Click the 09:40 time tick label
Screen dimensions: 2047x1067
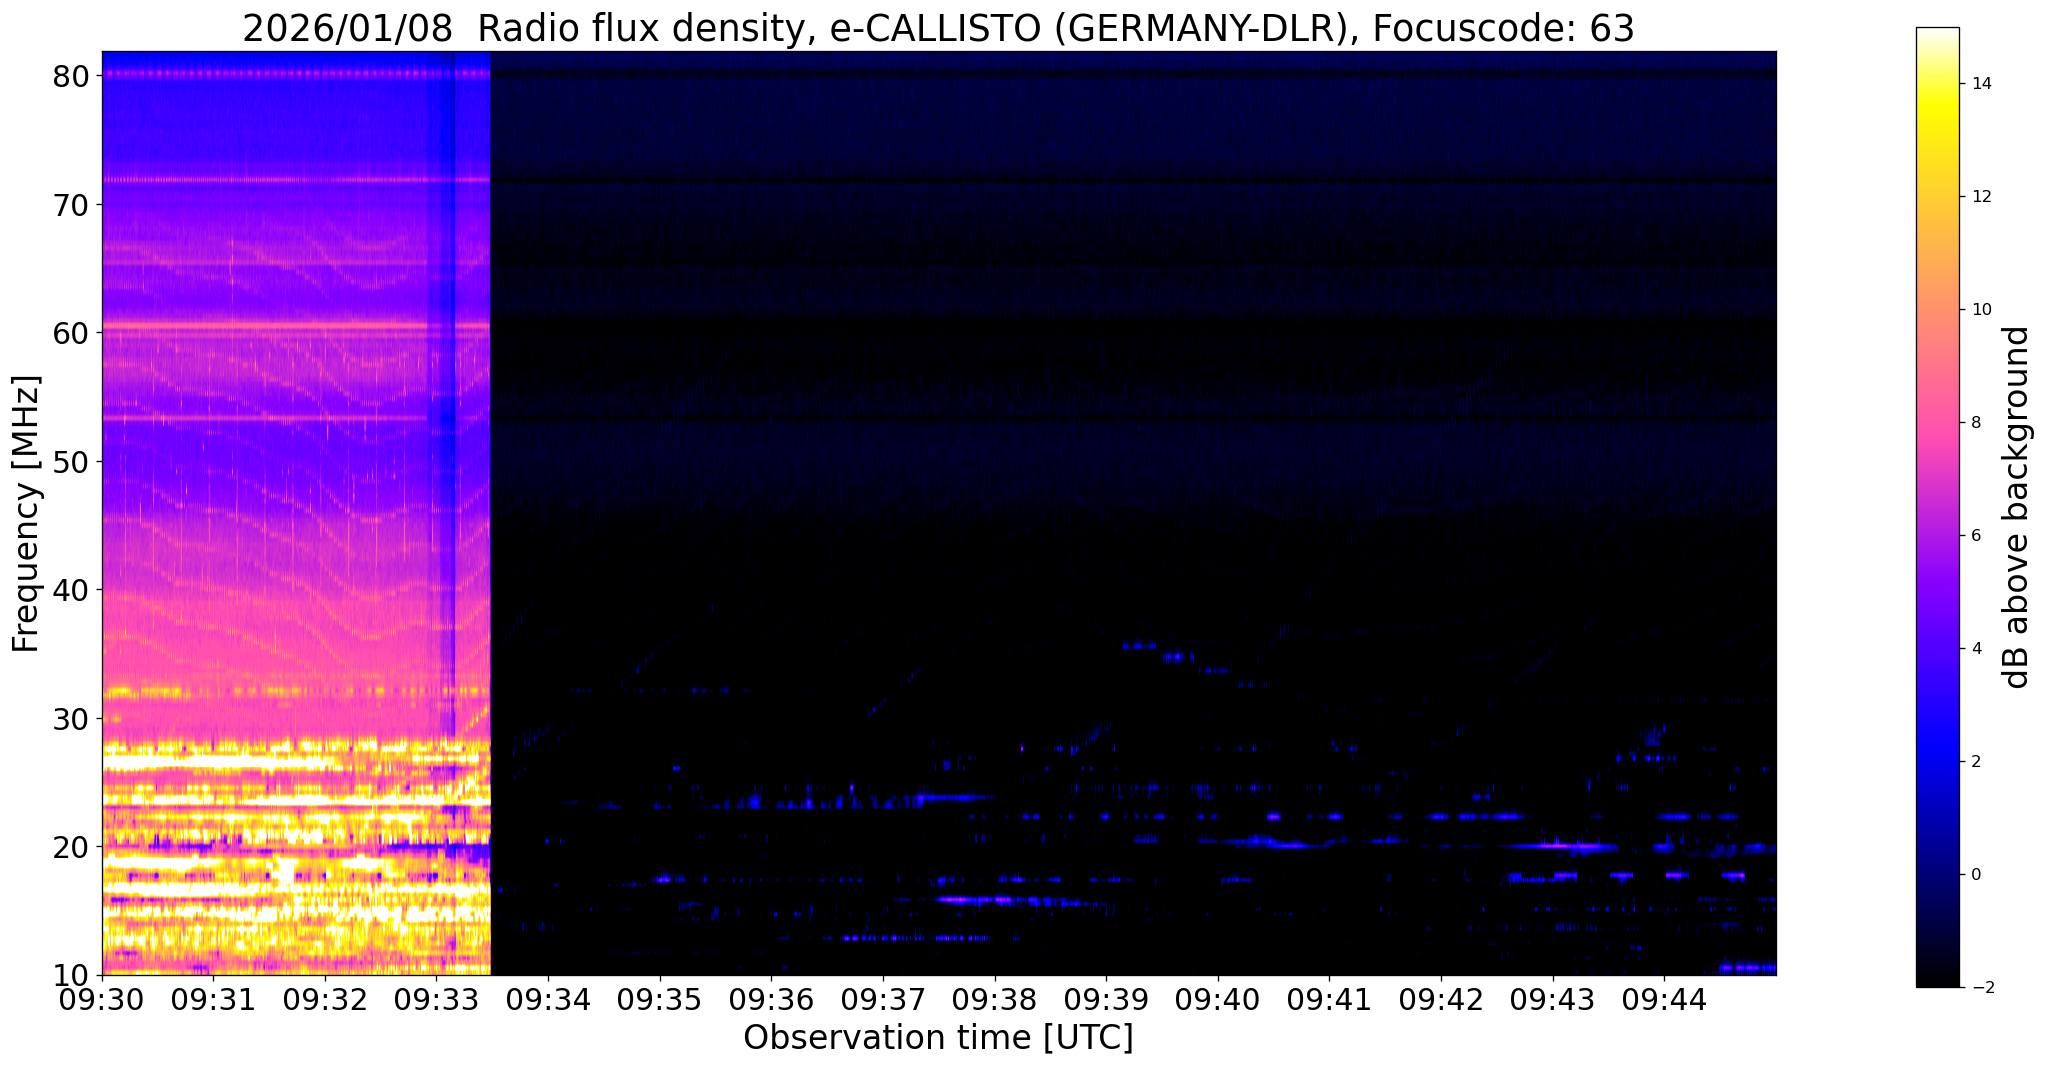click(1218, 999)
